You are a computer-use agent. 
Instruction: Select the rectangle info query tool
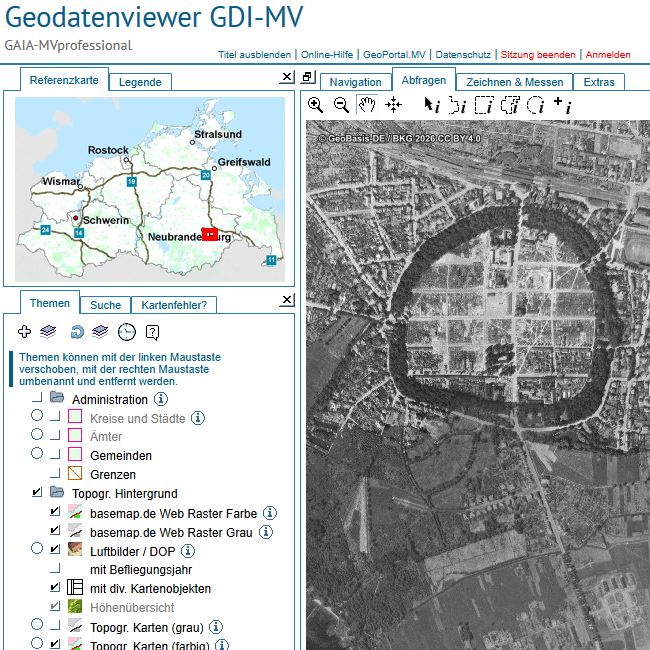(484, 105)
